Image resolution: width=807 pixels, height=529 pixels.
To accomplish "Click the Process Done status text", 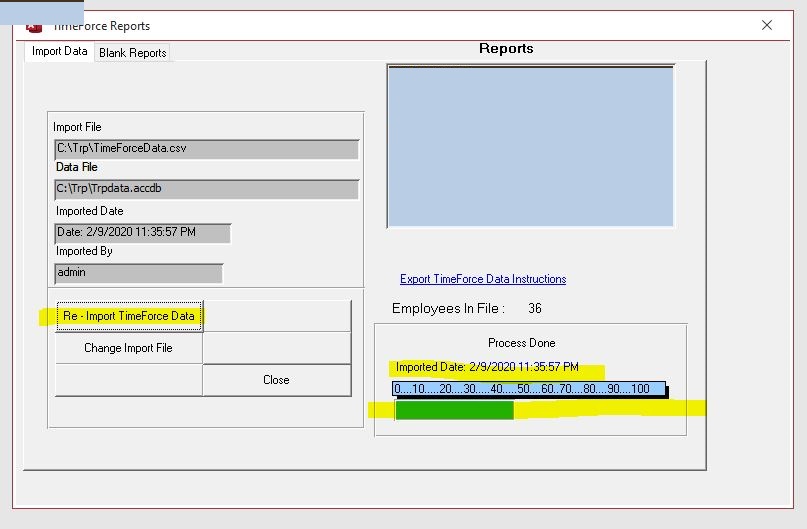I will [521, 343].
